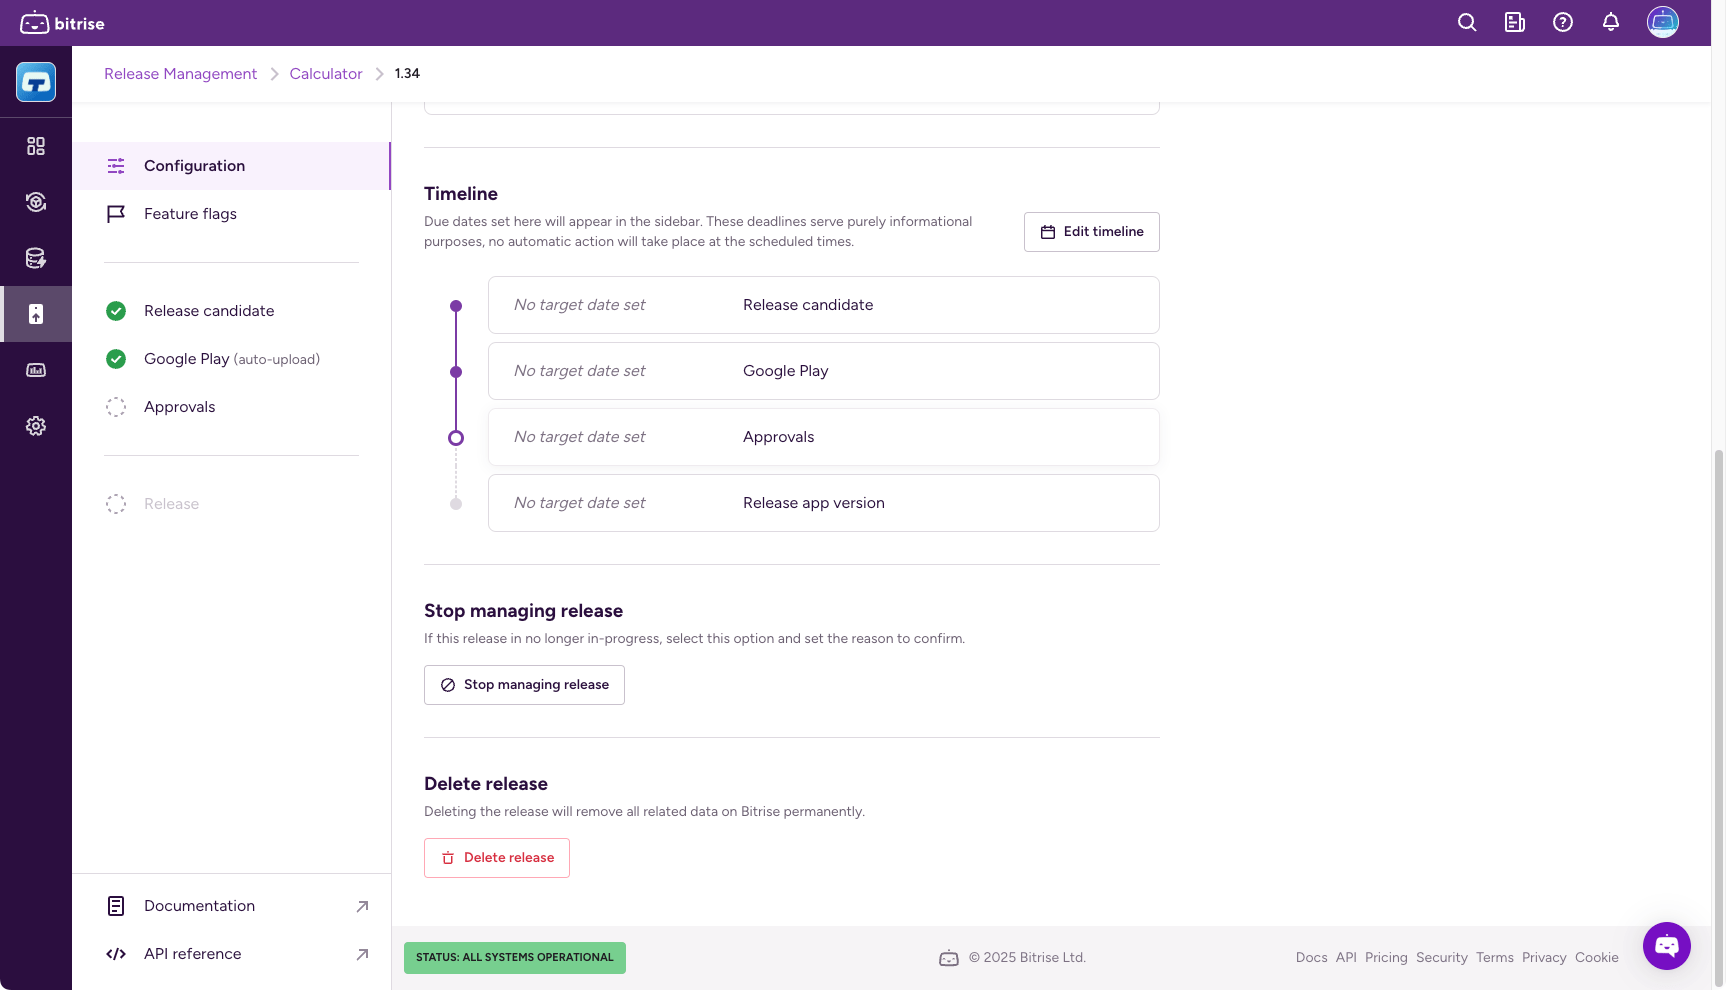This screenshot has height=990, width=1726.
Task: Open the changelog news icon in top bar
Action: [x=1514, y=22]
